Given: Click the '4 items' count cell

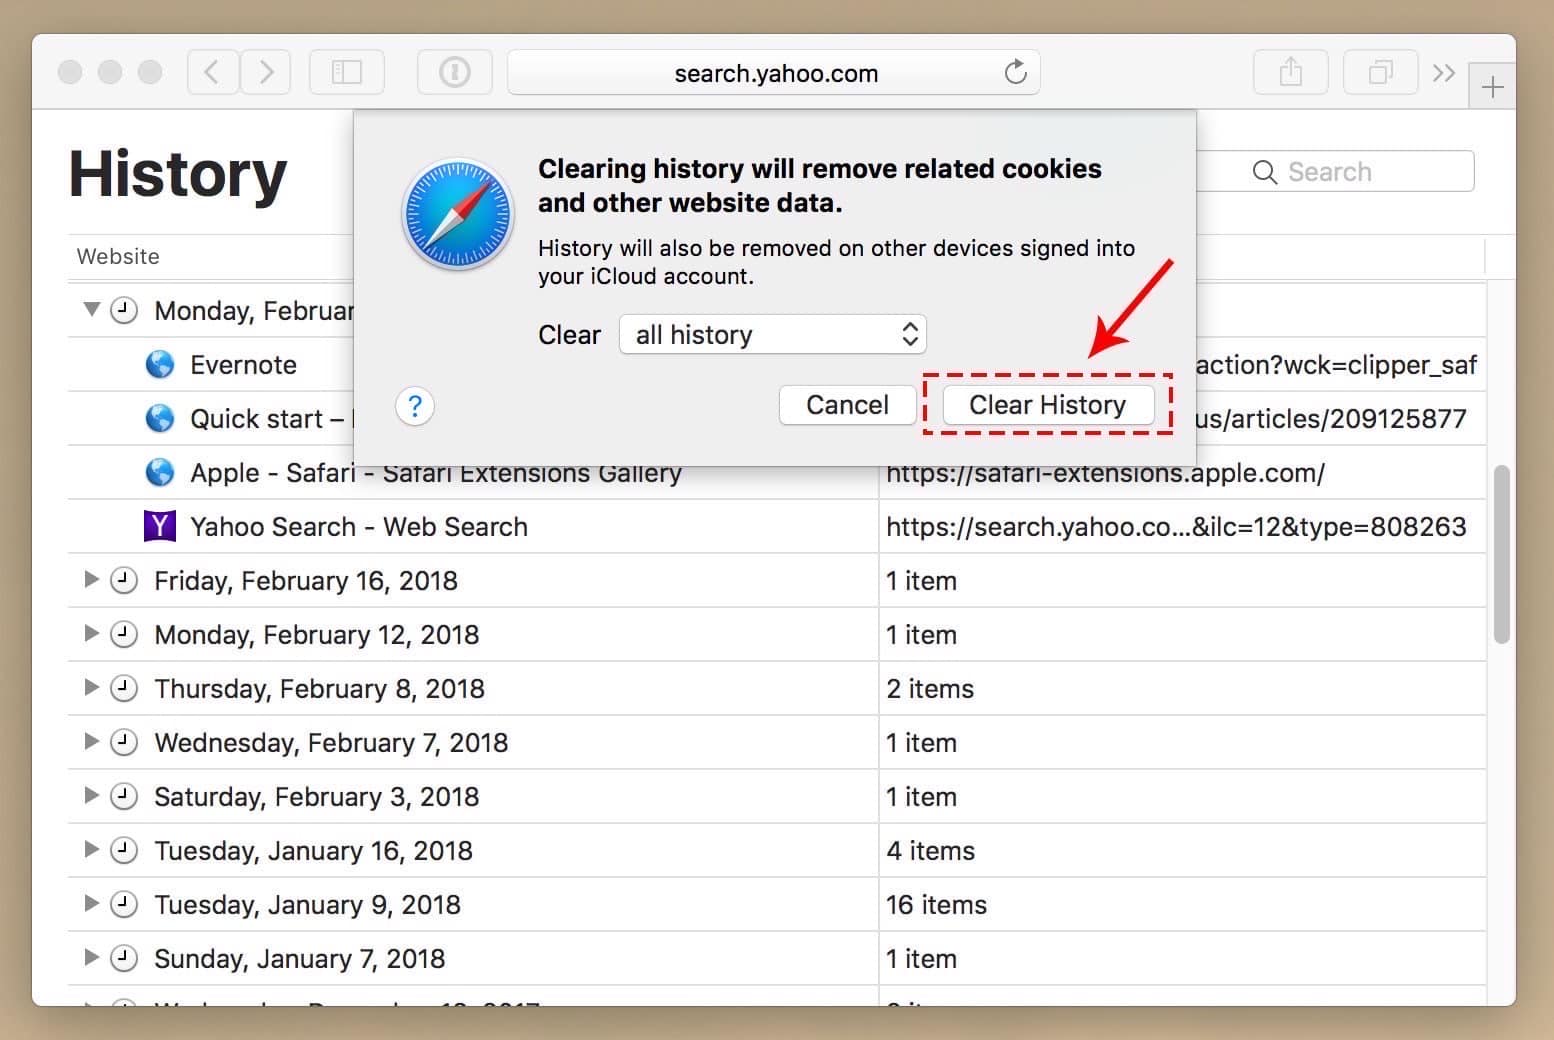Looking at the screenshot, I should tap(930, 851).
